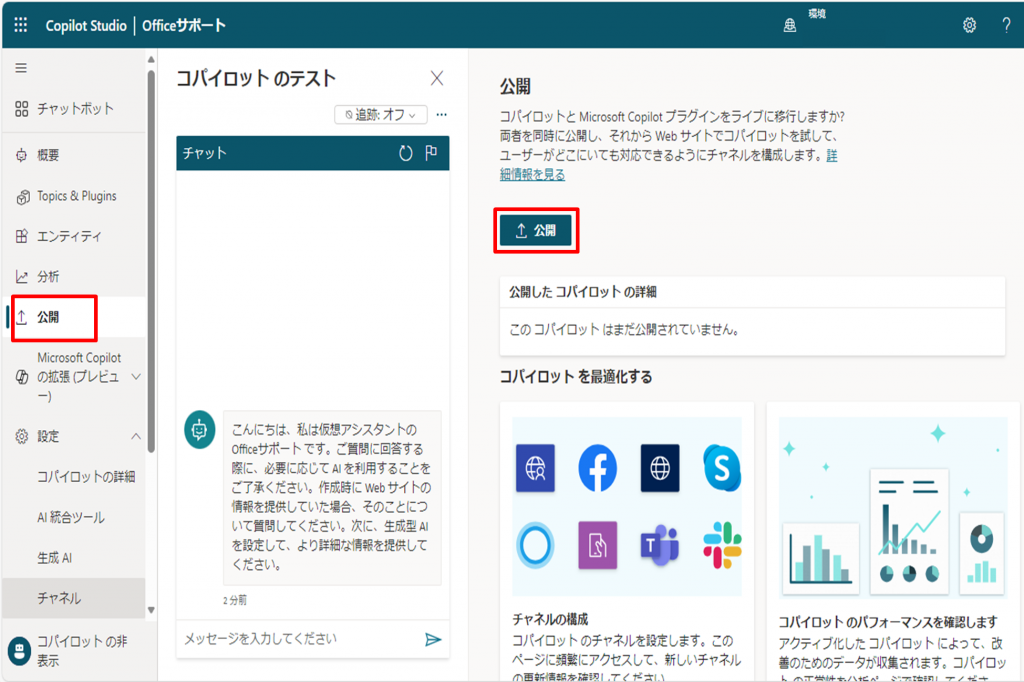The image size is (1024, 682).
Task: Select the demo website globe-person icon
Action: [x=535, y=468]
